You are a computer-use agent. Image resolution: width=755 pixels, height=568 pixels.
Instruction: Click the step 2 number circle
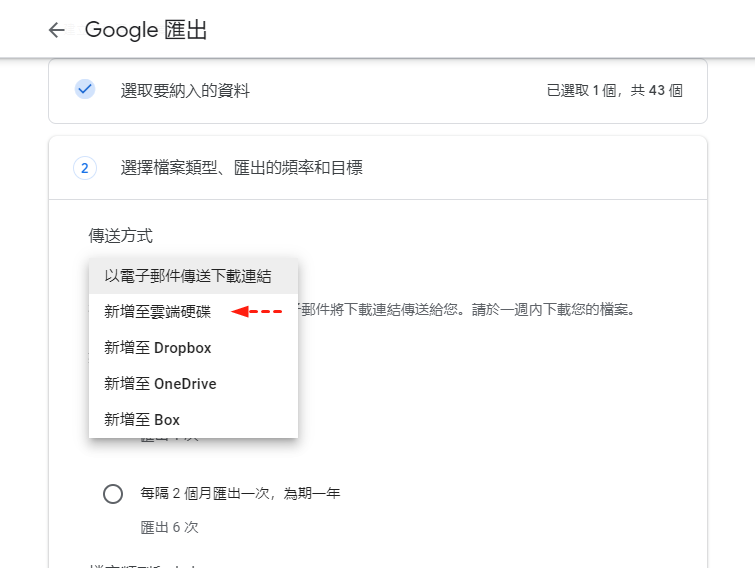(x=85, y=168)
